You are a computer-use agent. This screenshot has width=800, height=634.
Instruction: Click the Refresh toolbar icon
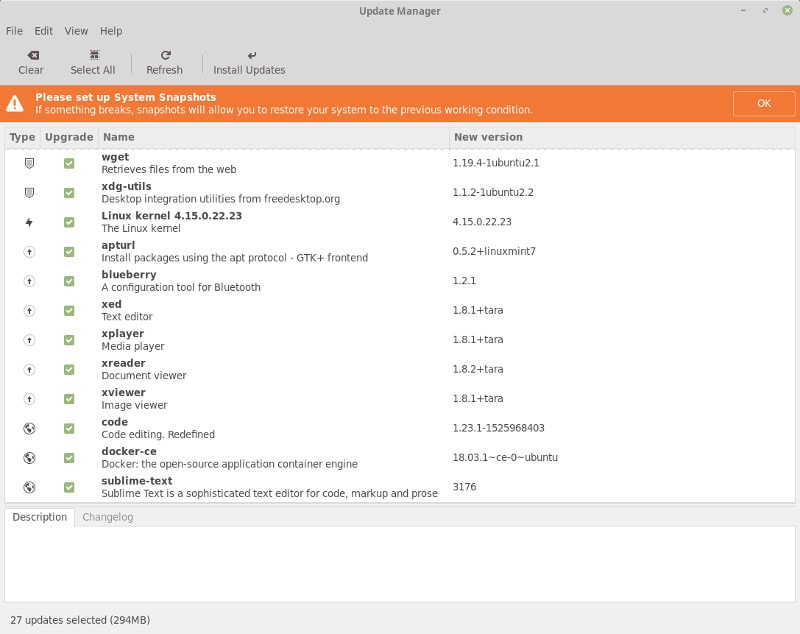pyautogui.click(x=163, y=57)
